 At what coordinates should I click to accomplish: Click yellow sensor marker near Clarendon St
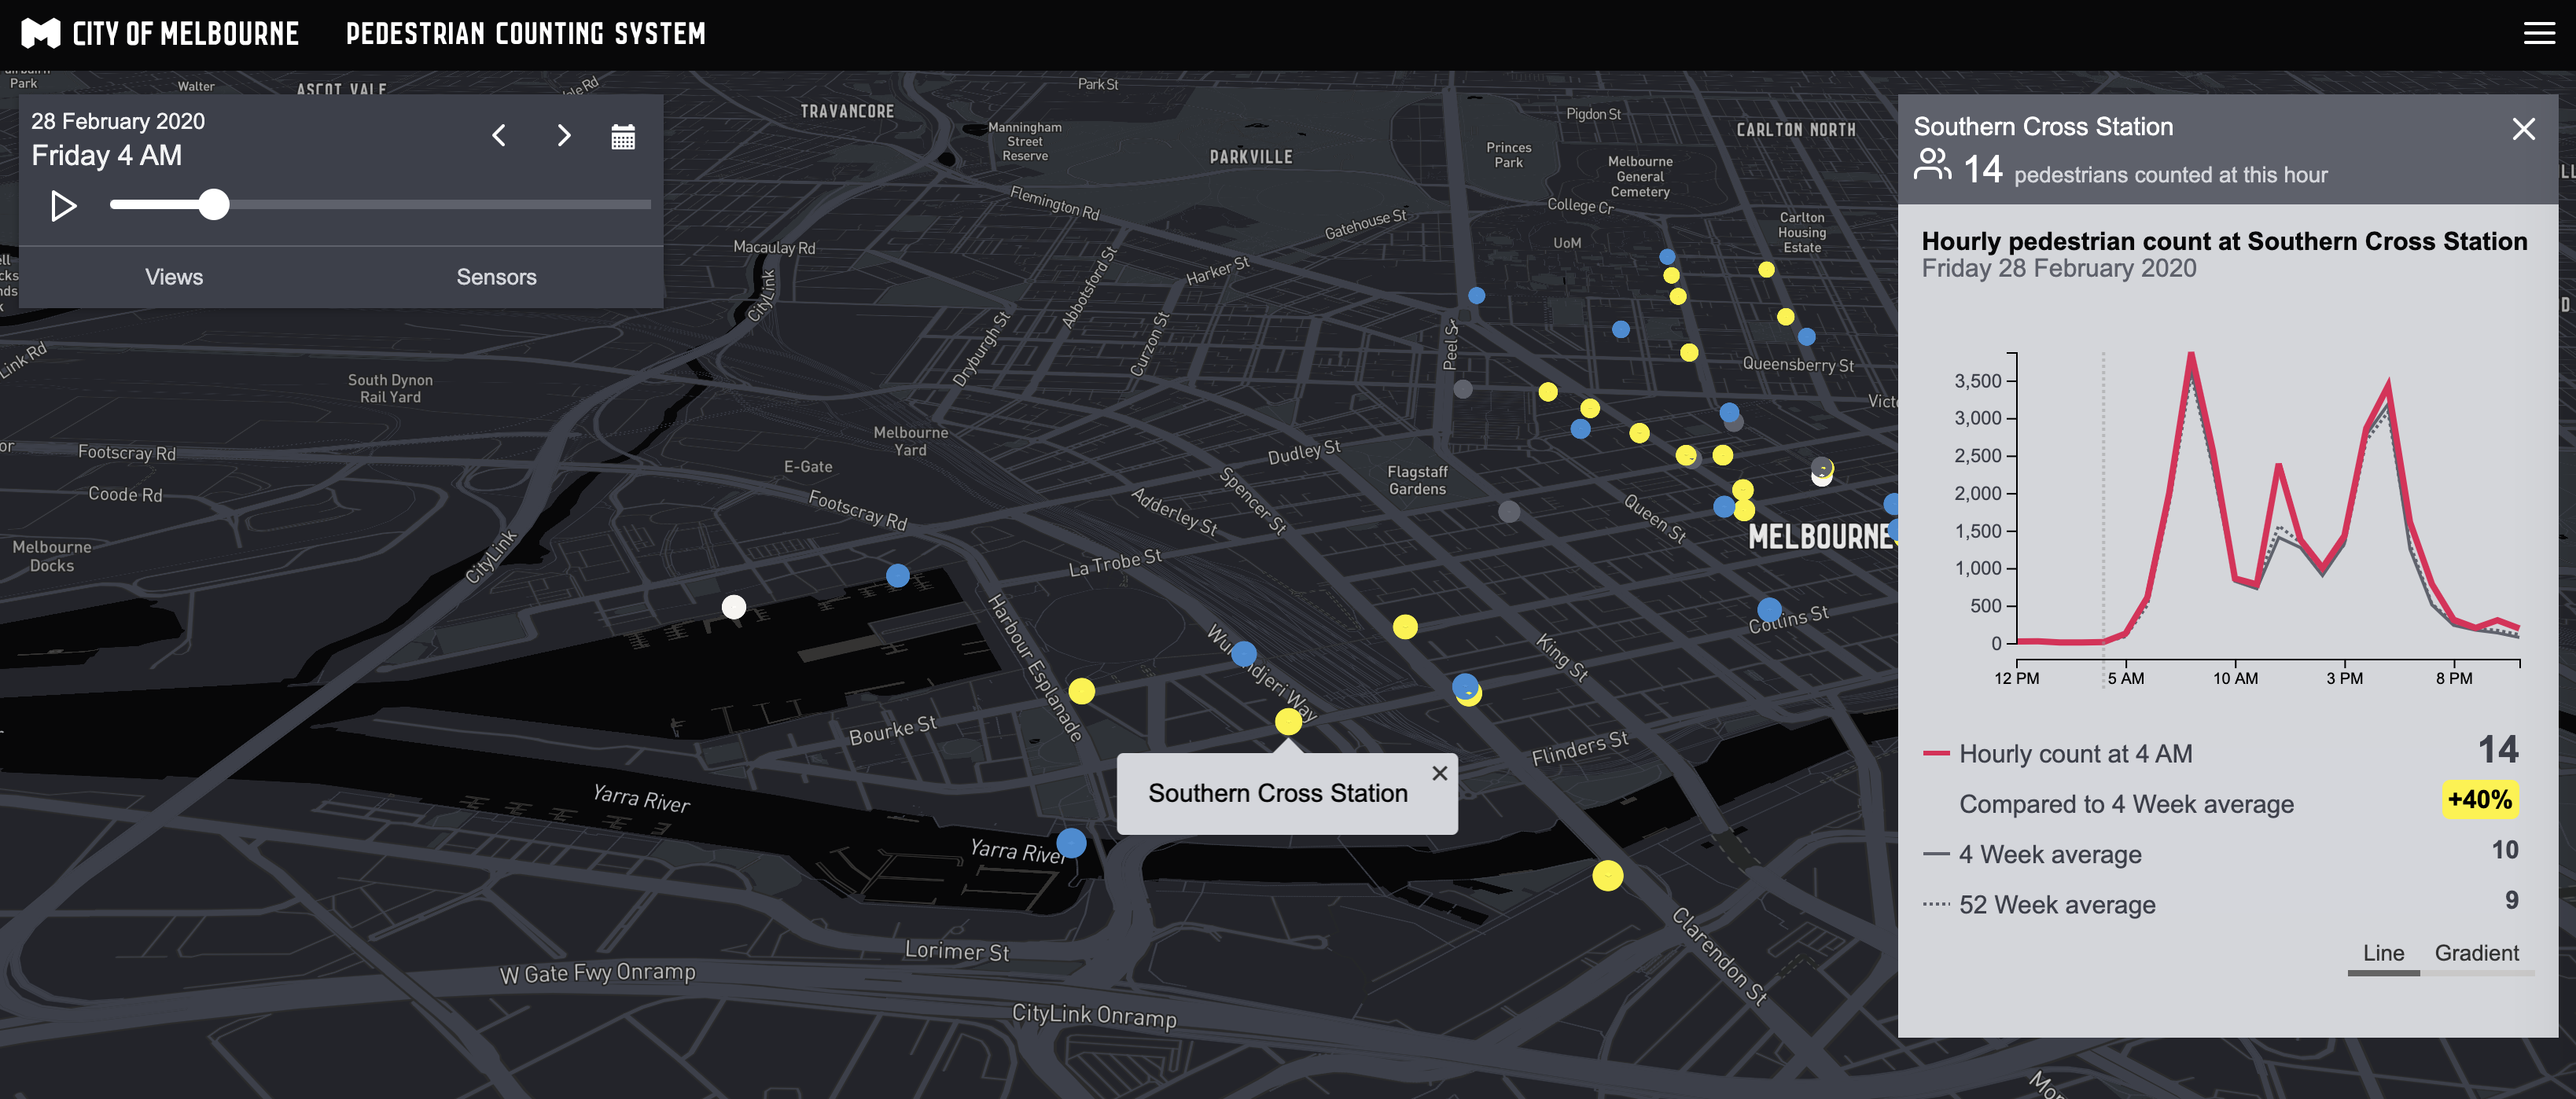(1607, 876)
